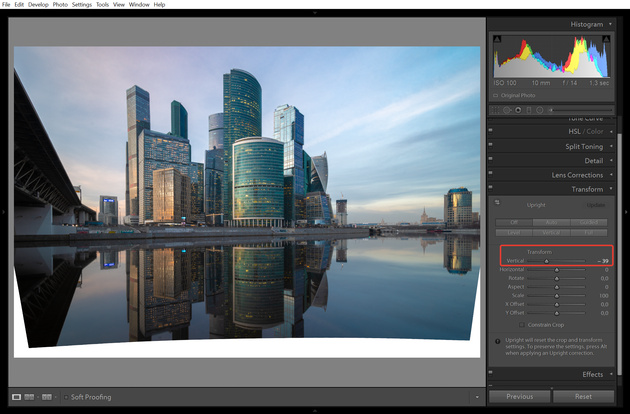
Task: Click the Scale slider handle
Action: [x=556, y=296]
